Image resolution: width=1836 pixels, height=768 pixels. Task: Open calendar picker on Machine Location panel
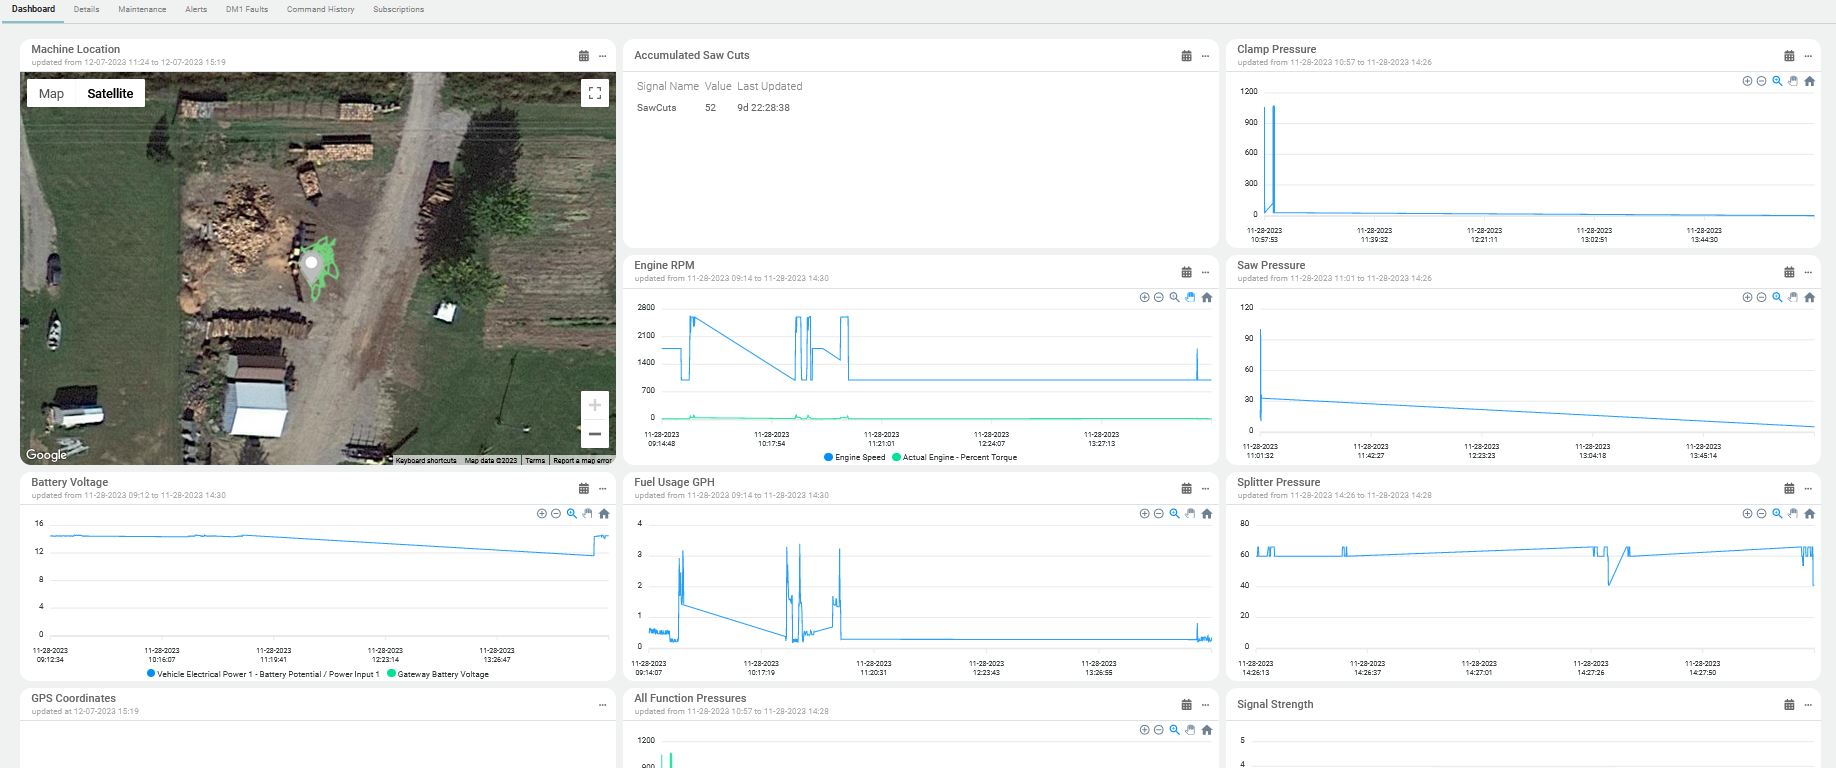pyautogui.click(x=584, y=56)
